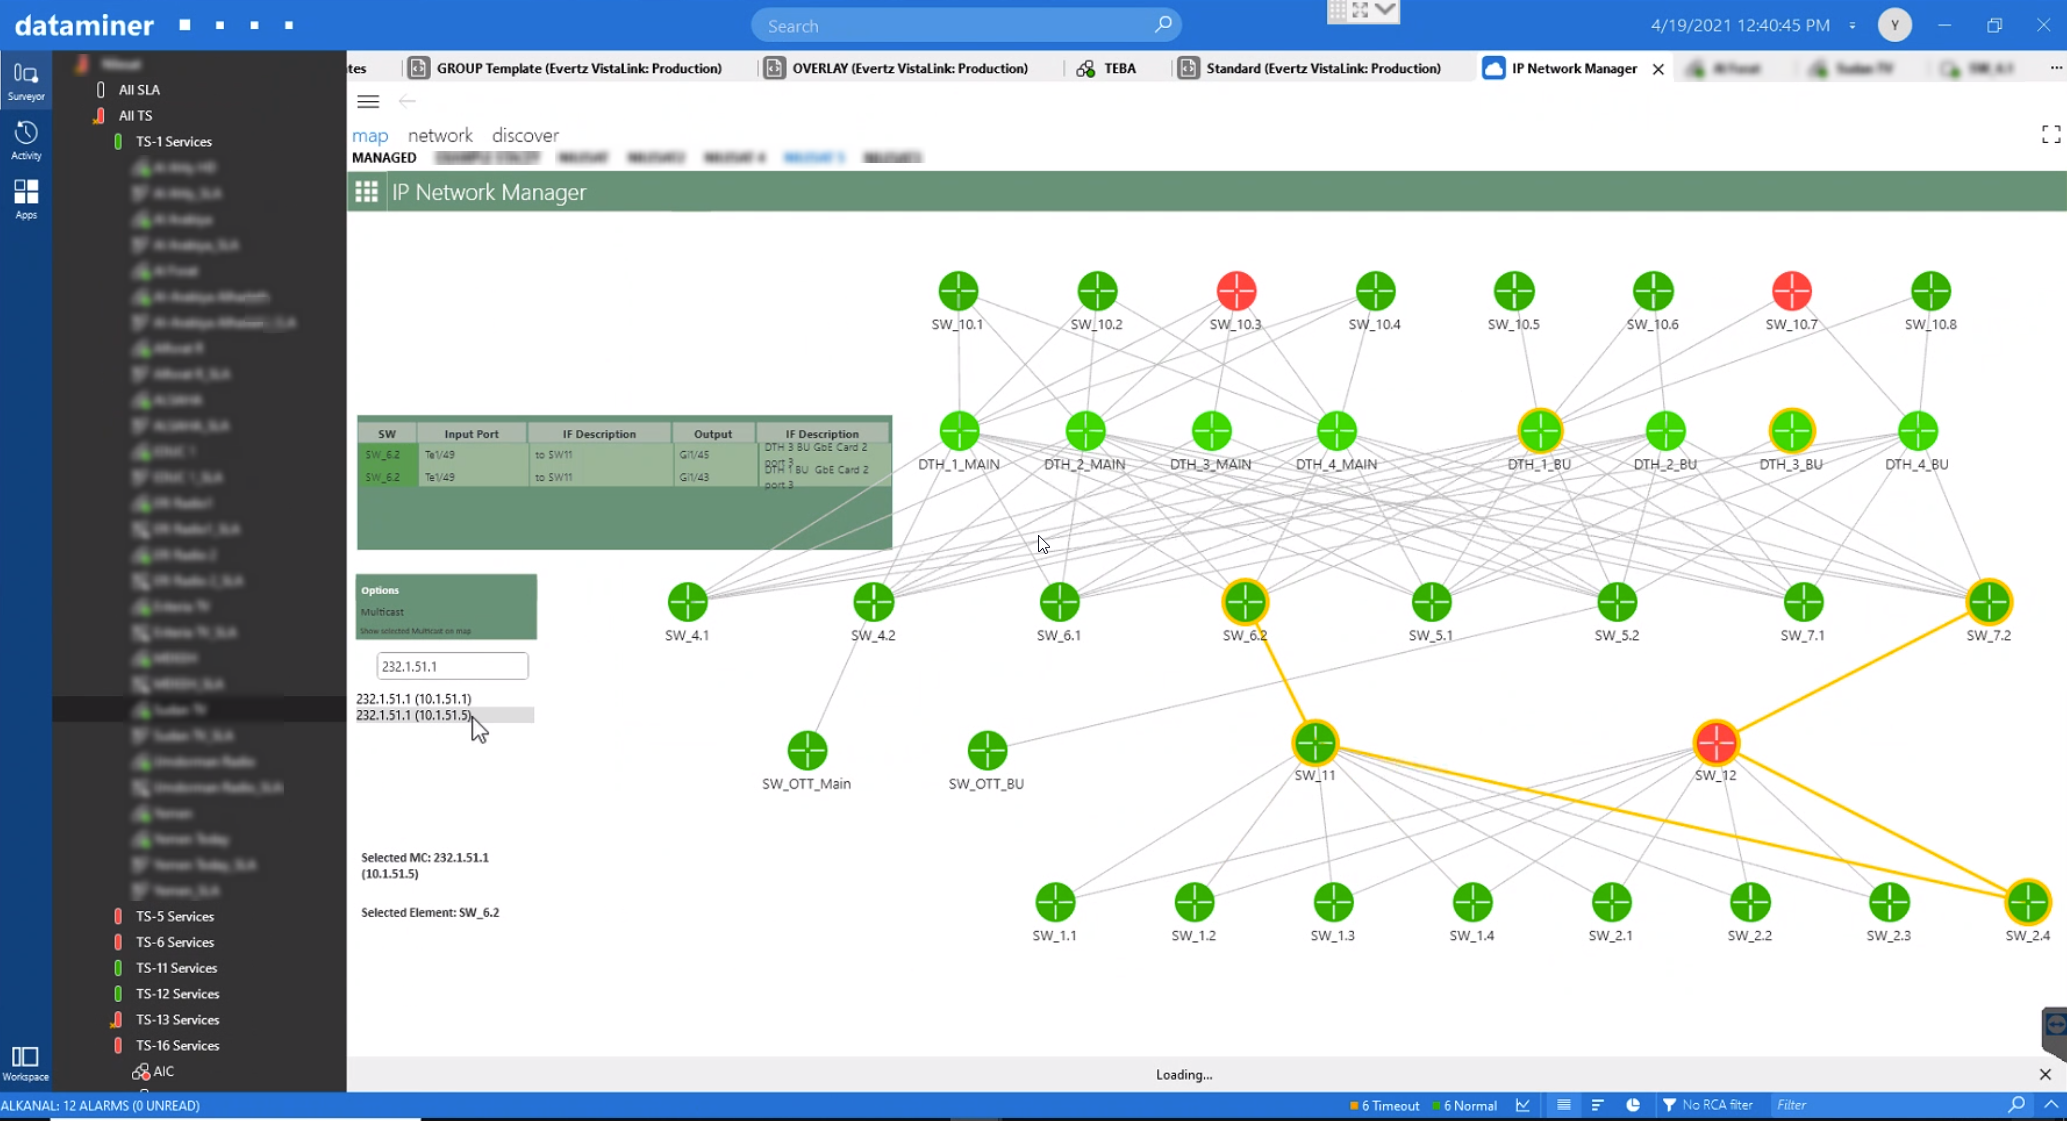
Task: Click the multicast address field showing 232.1.51.1
Action: [452, 666]
